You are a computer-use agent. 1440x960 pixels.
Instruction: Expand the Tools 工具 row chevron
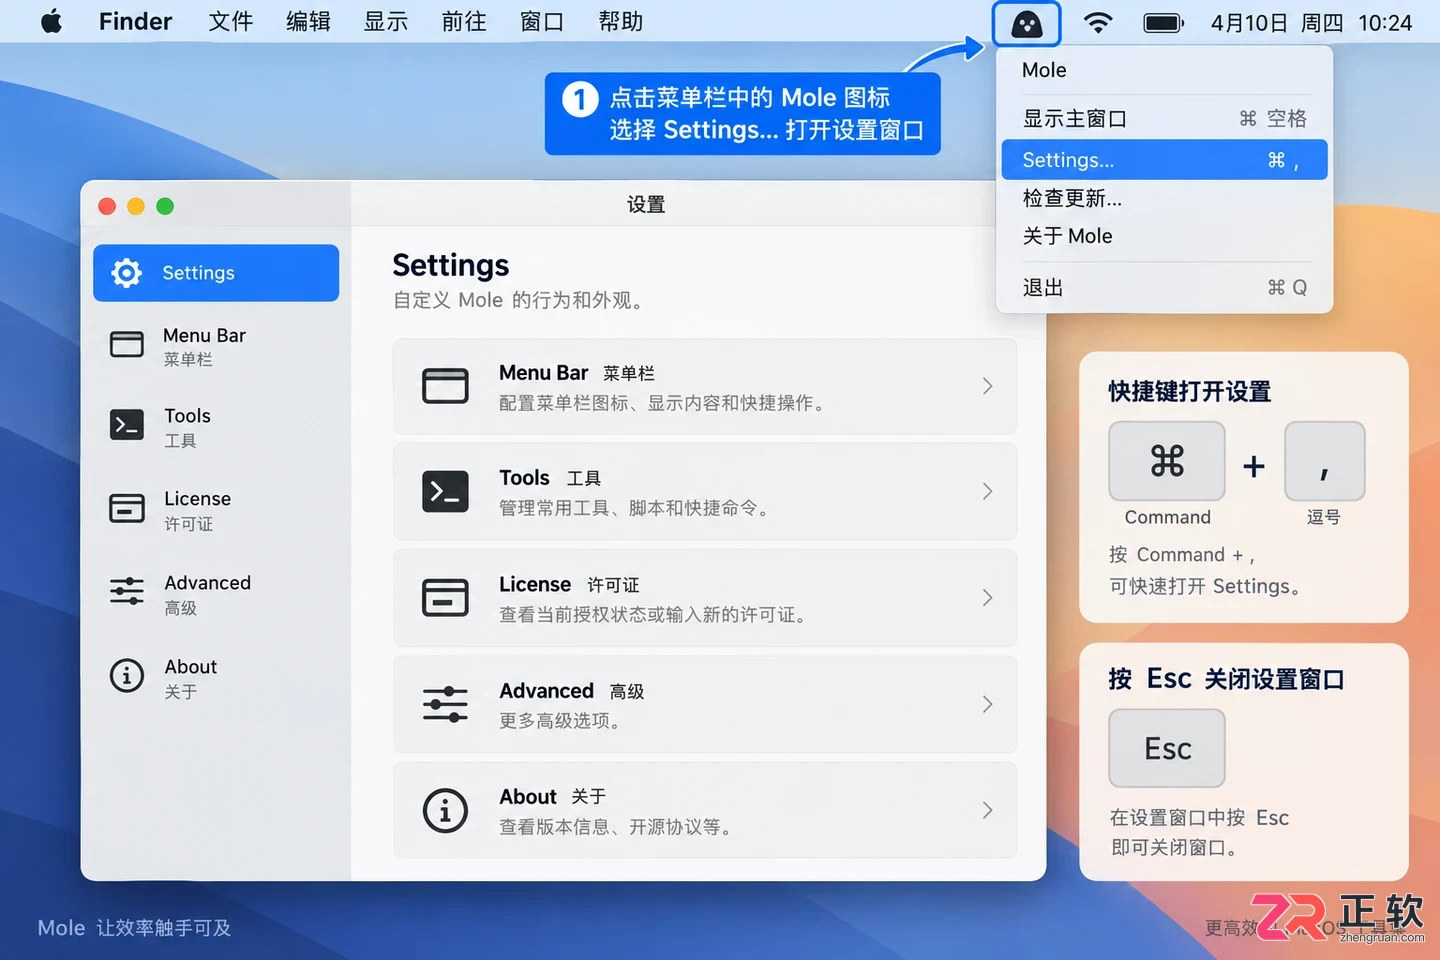coord(987,491)
